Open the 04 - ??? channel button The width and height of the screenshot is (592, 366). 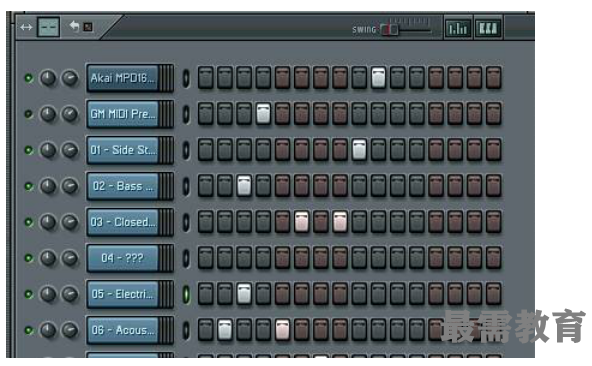pyautogui.click(x=122, y=258)
